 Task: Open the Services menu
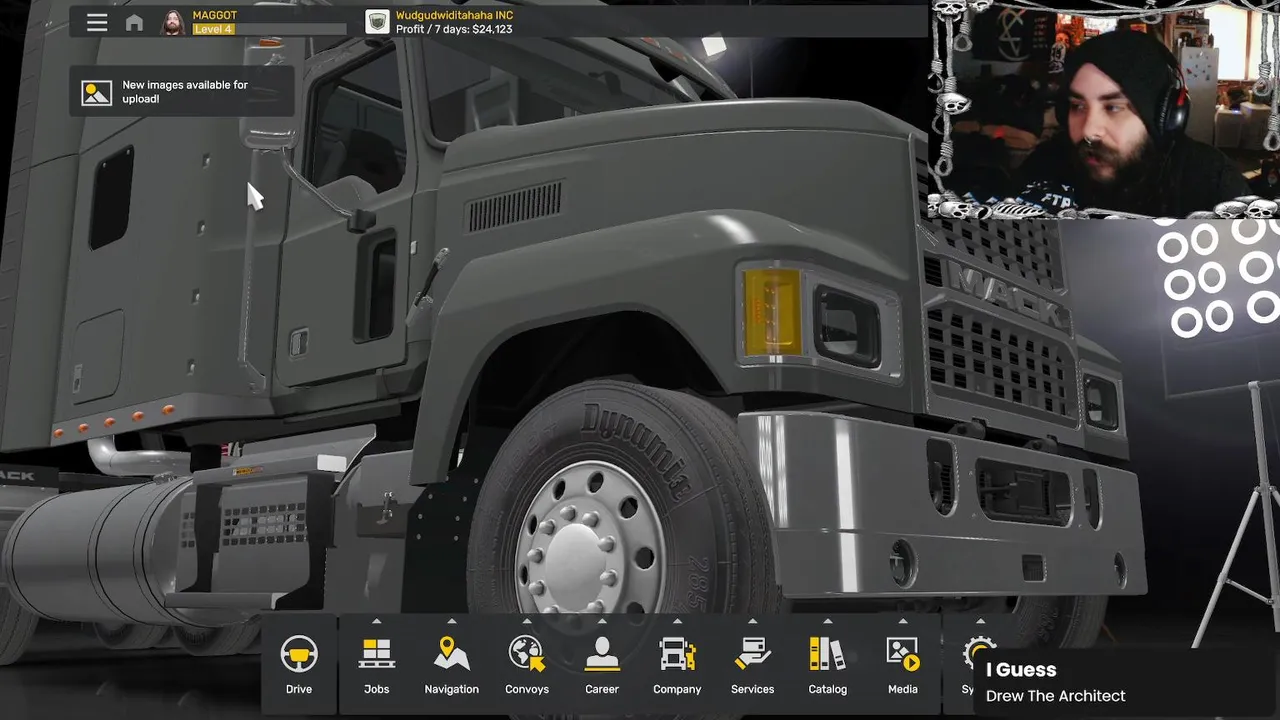coord(752,665)
